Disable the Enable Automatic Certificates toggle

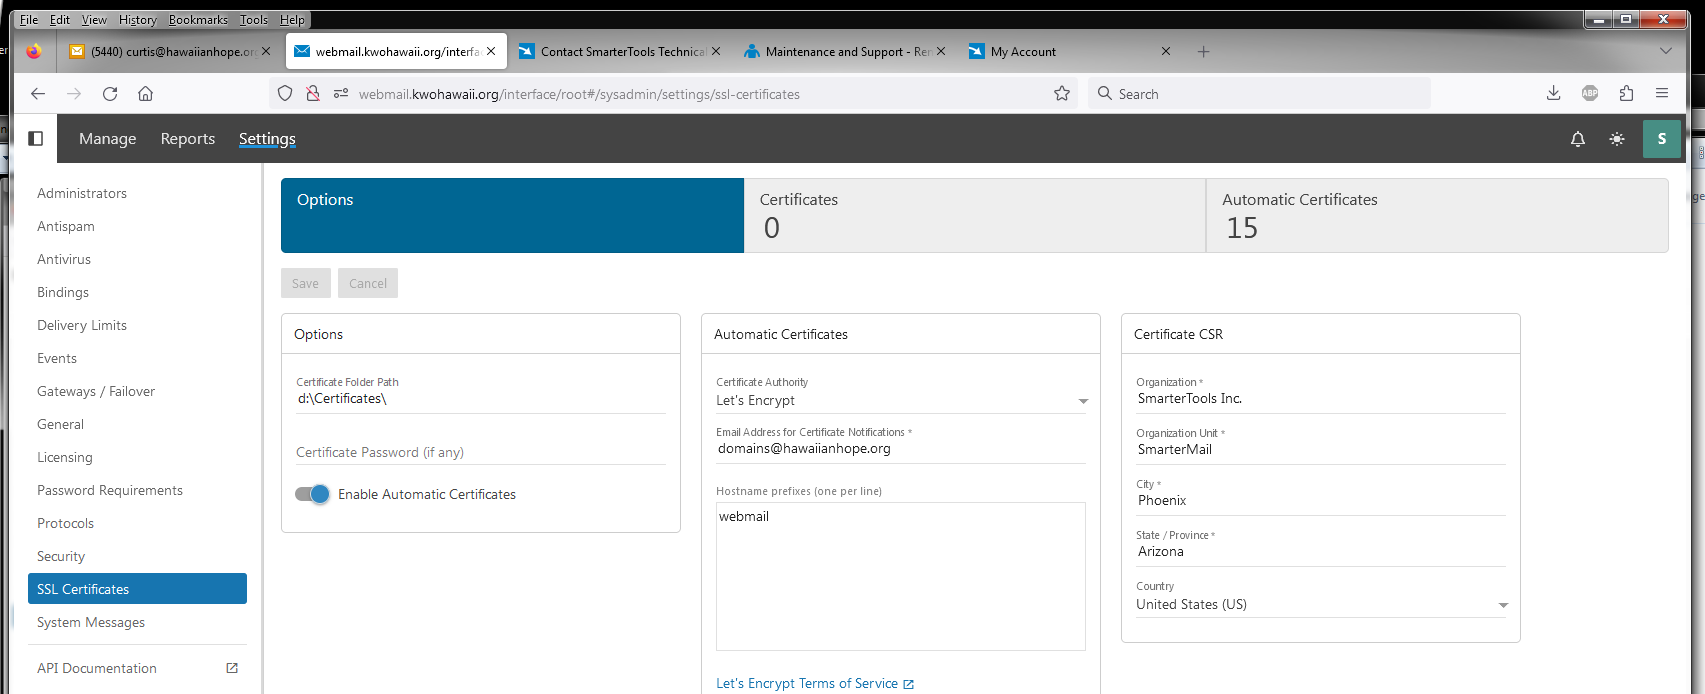point(312,494)
